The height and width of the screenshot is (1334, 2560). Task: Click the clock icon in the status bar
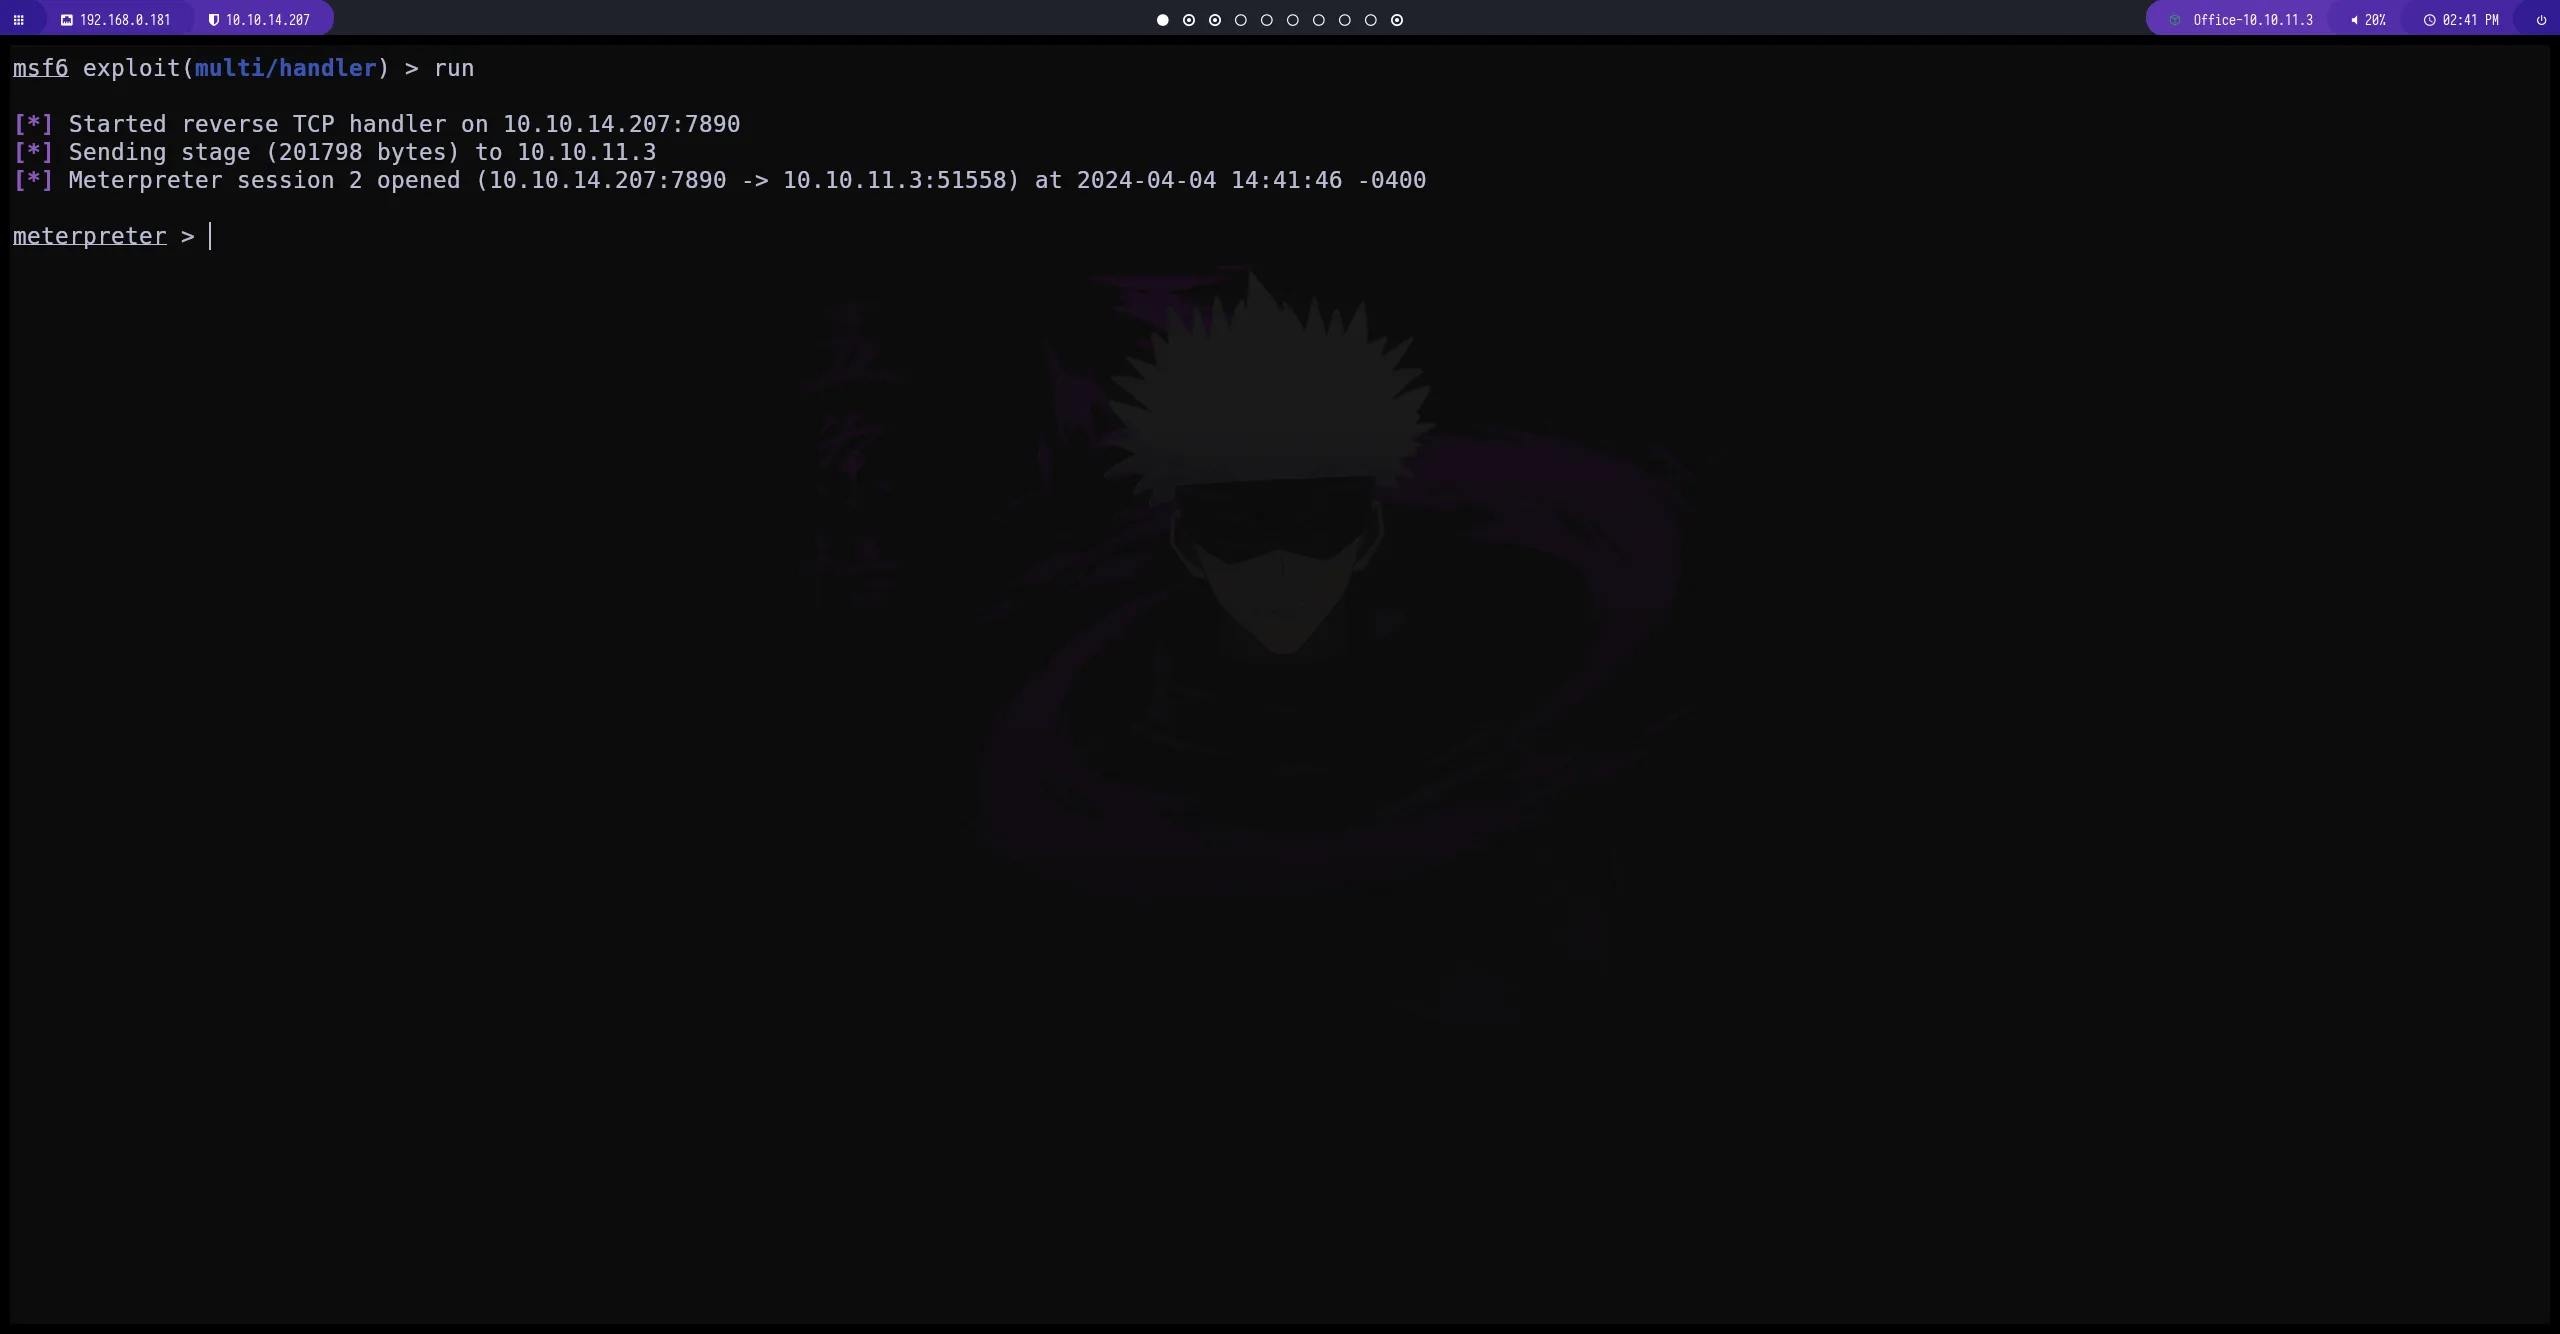2428,19
